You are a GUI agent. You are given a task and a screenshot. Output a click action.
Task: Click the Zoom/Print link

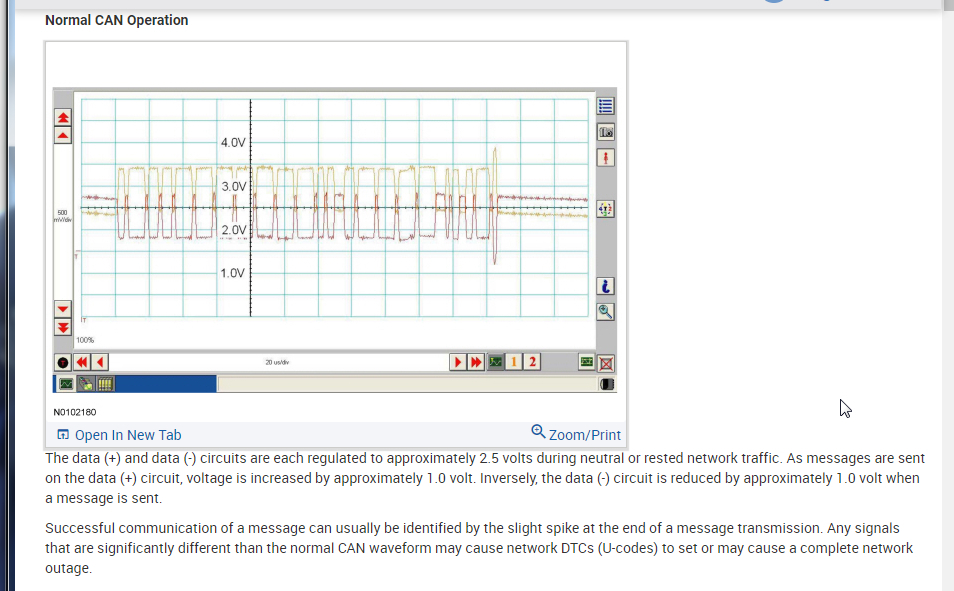pyautogui.click(x=585, y=435)
